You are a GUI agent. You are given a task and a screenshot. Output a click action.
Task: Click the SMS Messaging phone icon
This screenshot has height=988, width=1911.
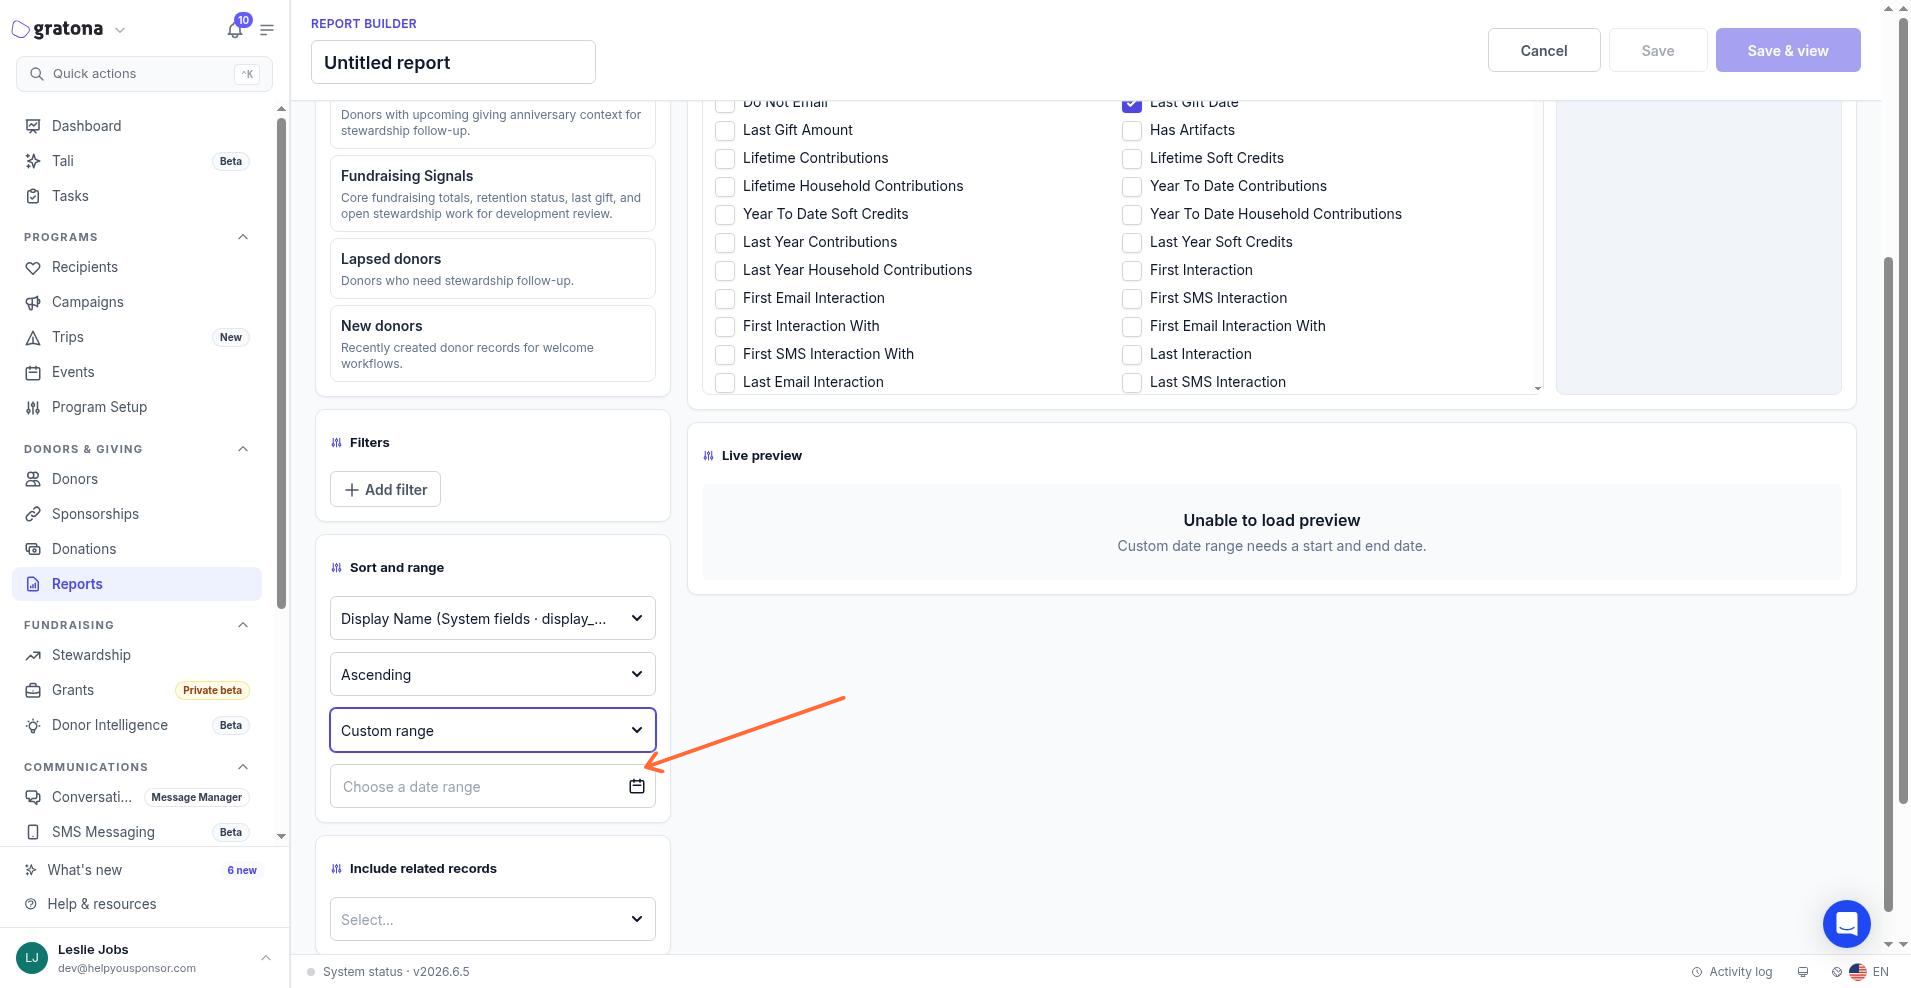tap(33, 832)
